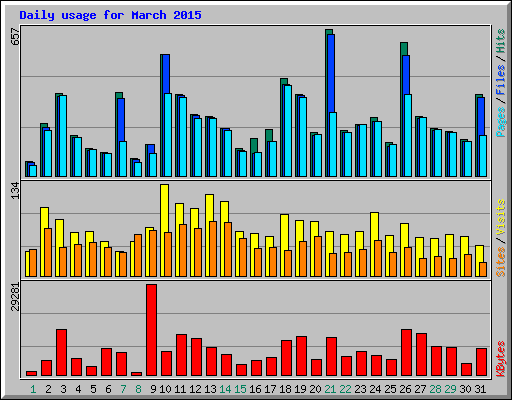Click the red KBytes bar for day 3
Screen dimensions: 512x400
pyautogui.click(x=61, y=353)
